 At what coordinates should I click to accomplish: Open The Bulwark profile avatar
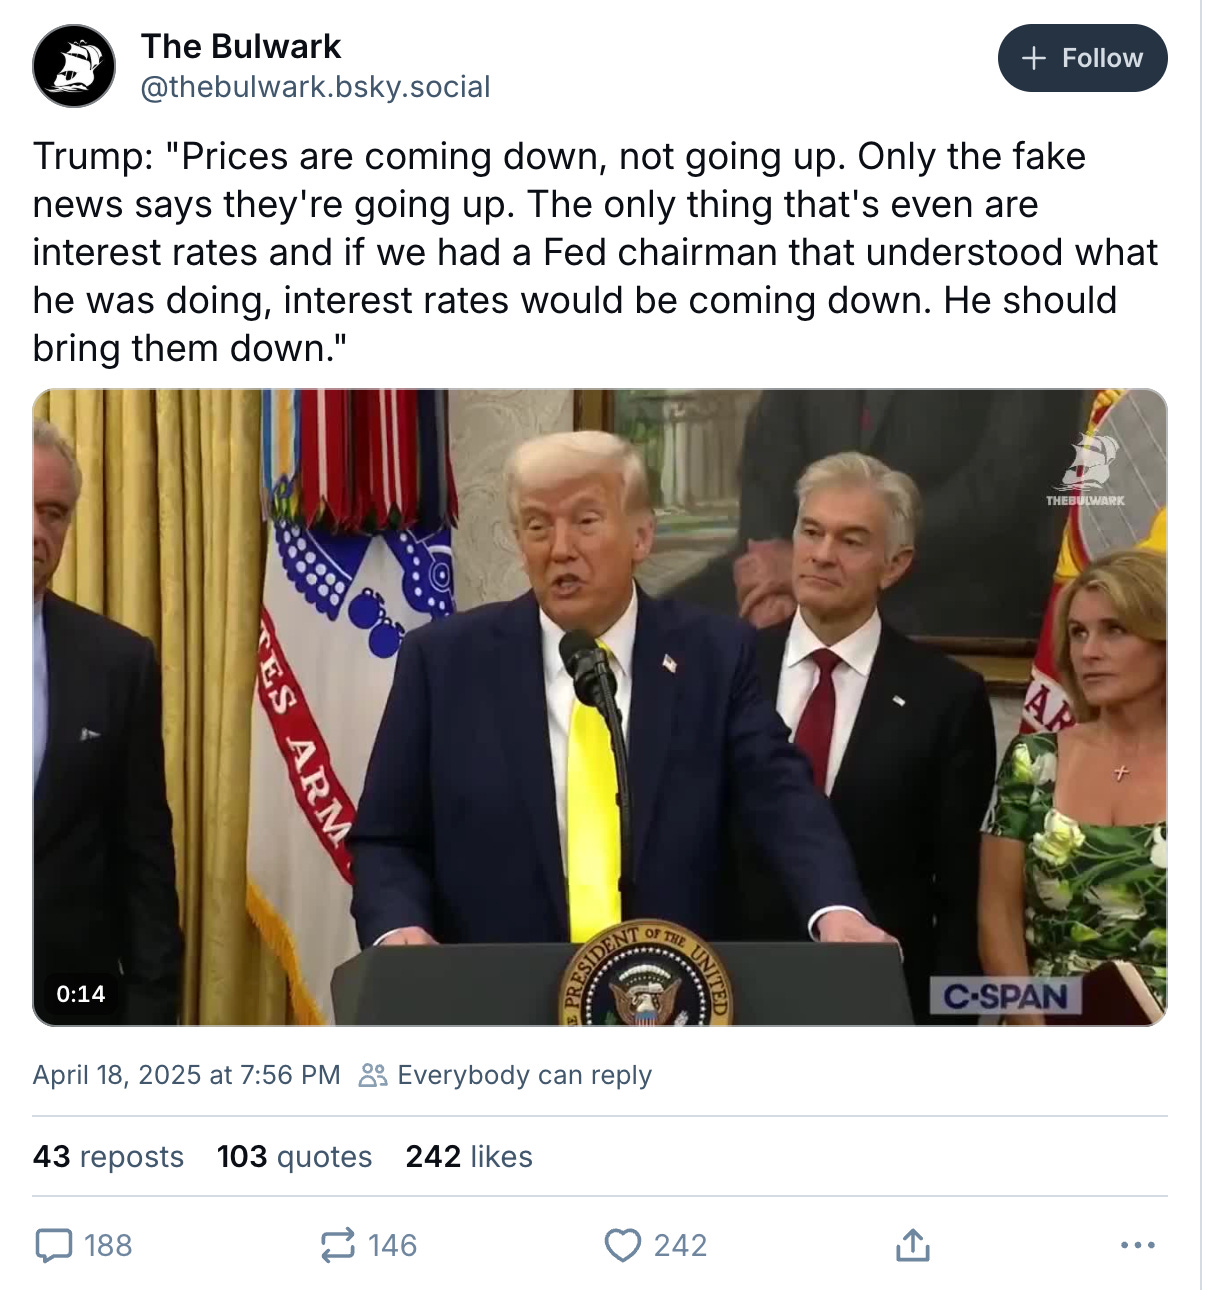(x=74, y=66)
